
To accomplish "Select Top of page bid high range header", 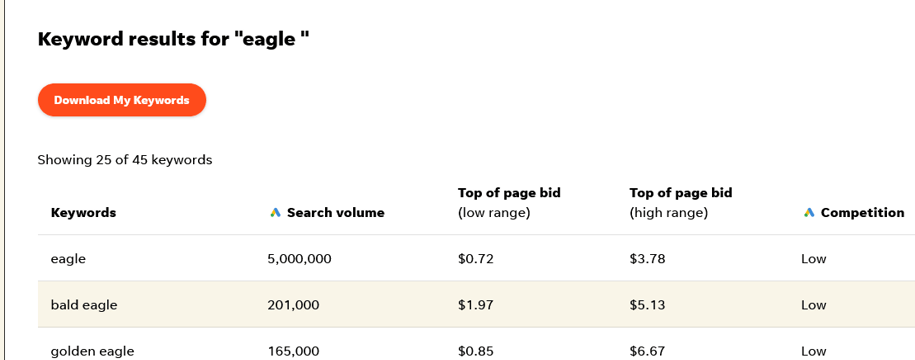I will [681, 202].
